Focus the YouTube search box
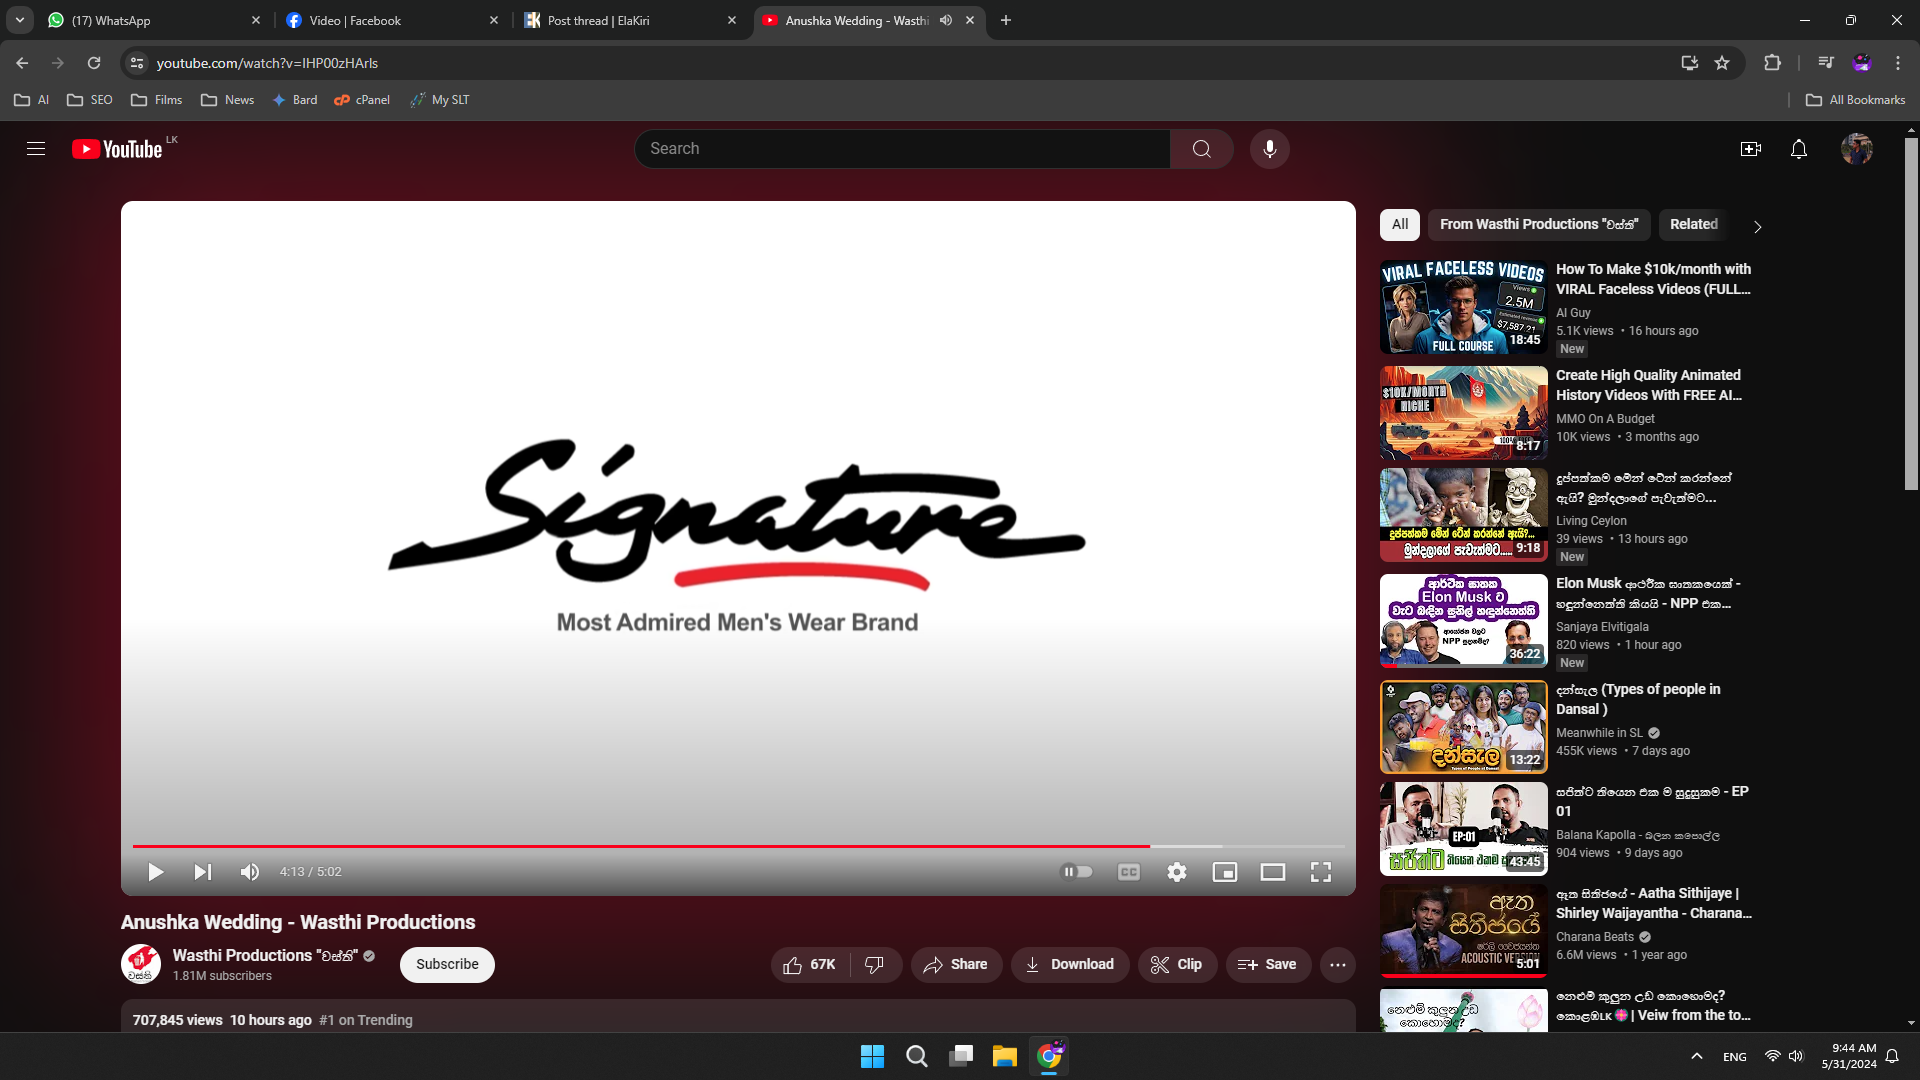Viewport: 1920px width, 1080px height. [x=902, y=149]
